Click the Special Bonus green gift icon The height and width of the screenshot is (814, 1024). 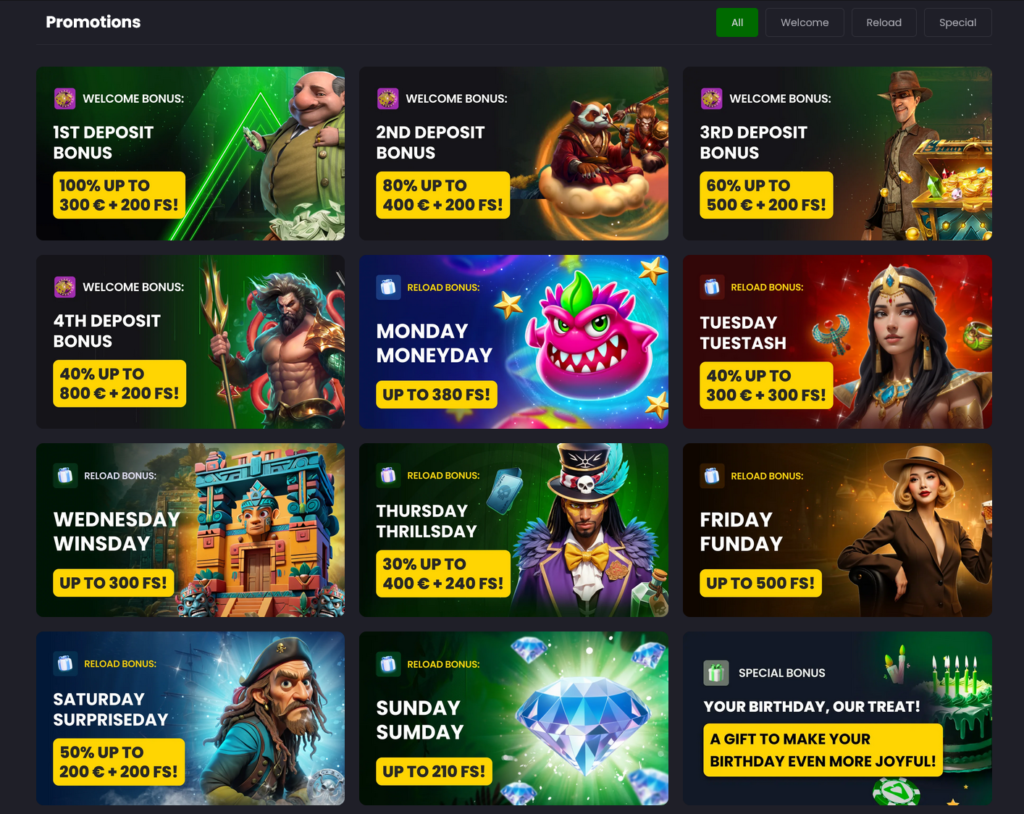[x=716, y=673]
